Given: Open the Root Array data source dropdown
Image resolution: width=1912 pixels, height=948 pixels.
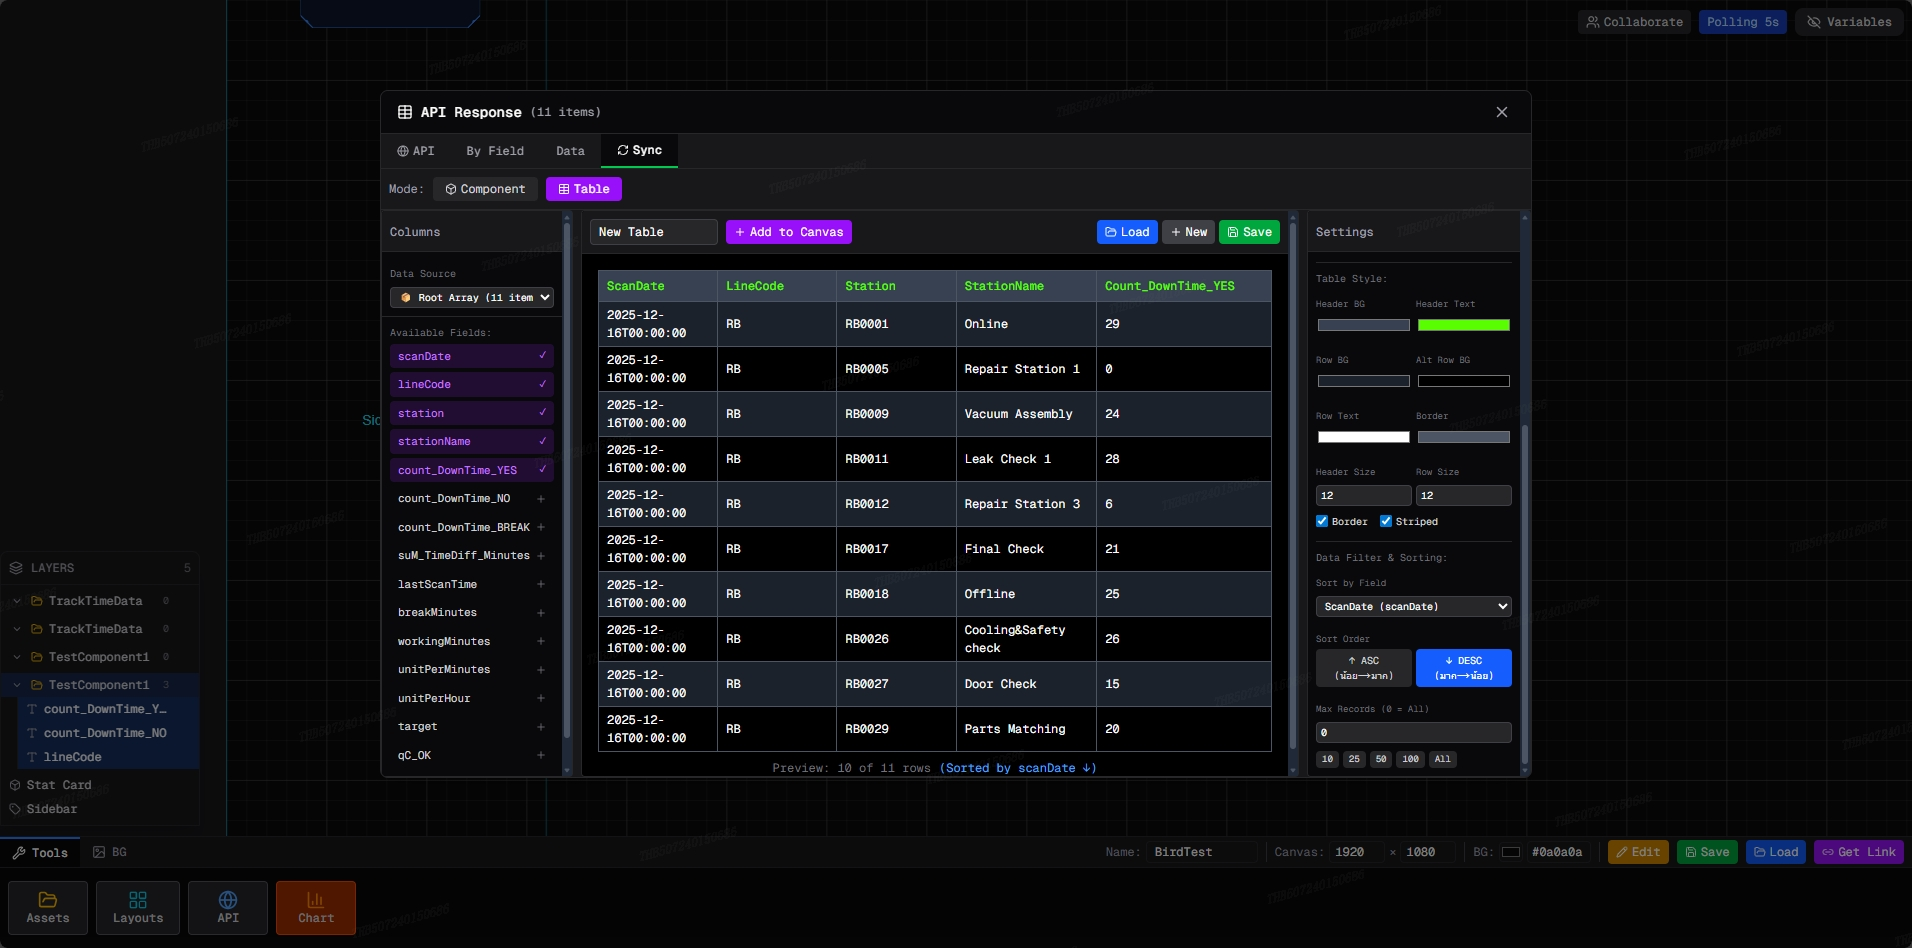Looking at the screenshot, I should [472, 297].
